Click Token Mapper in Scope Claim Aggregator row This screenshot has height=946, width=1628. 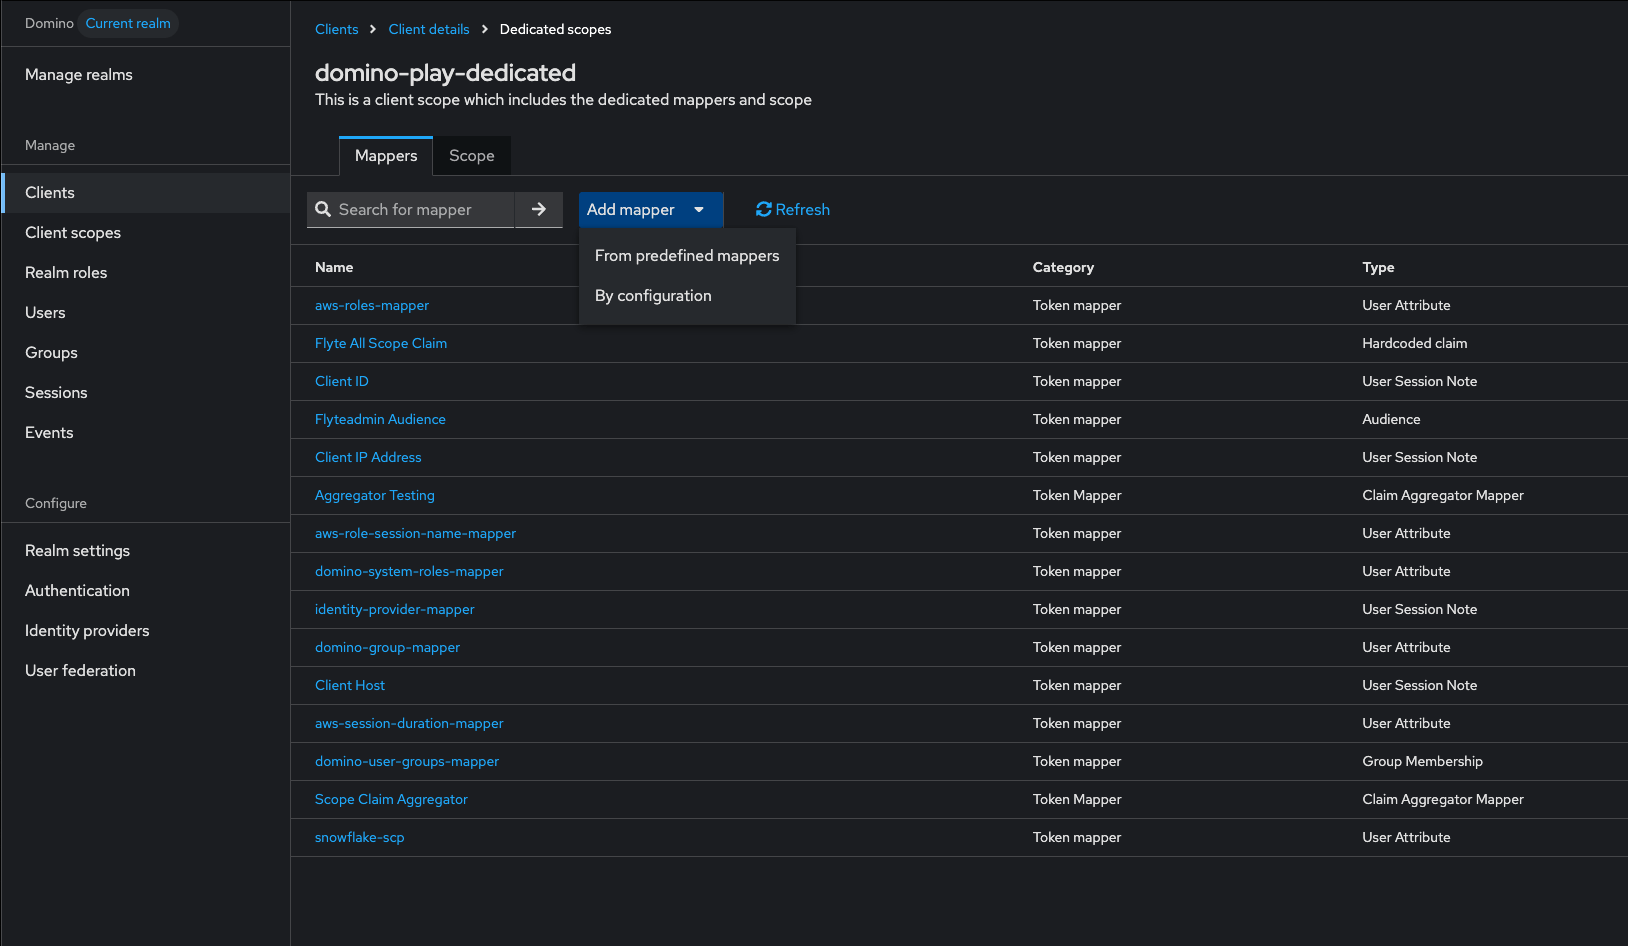[x=1077, y=799]
